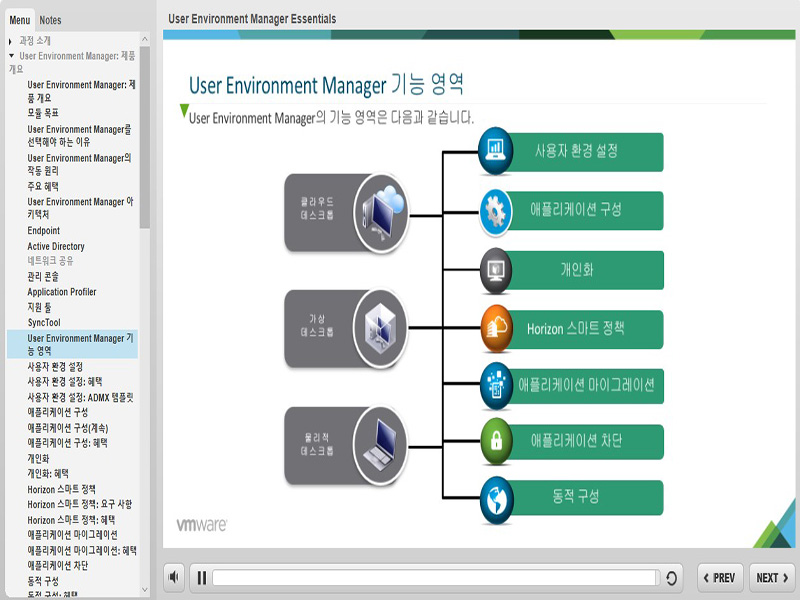Image resolution: width=800 pixels, height=600 pixels.
Task: Advance to the next slide with NEXT
Action: click(772, 578)
